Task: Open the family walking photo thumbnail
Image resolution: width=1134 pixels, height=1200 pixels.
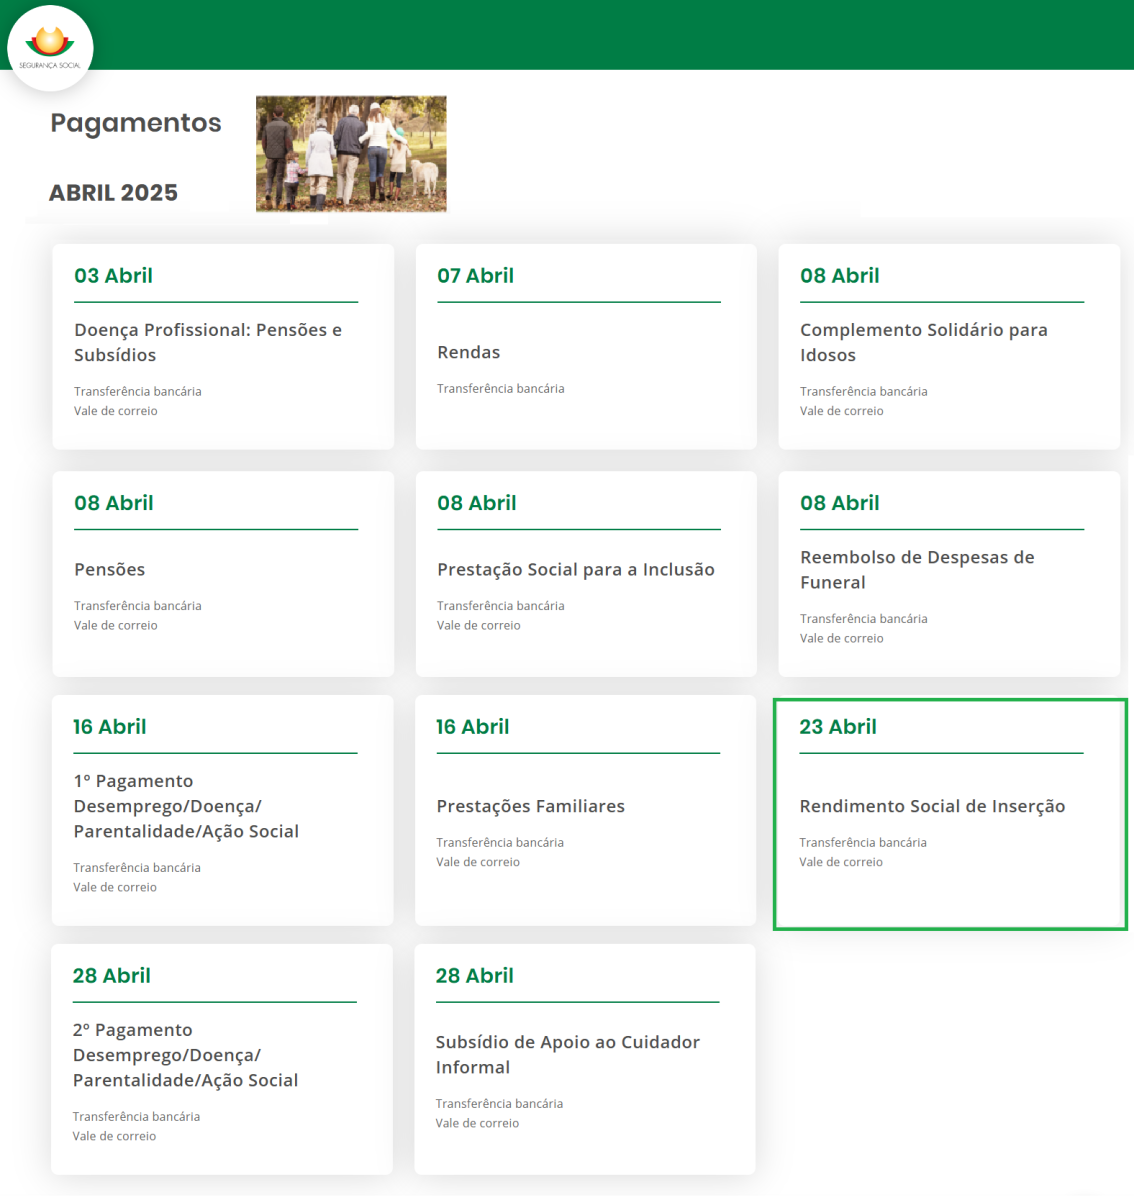Action: click(x=351, y=154)
